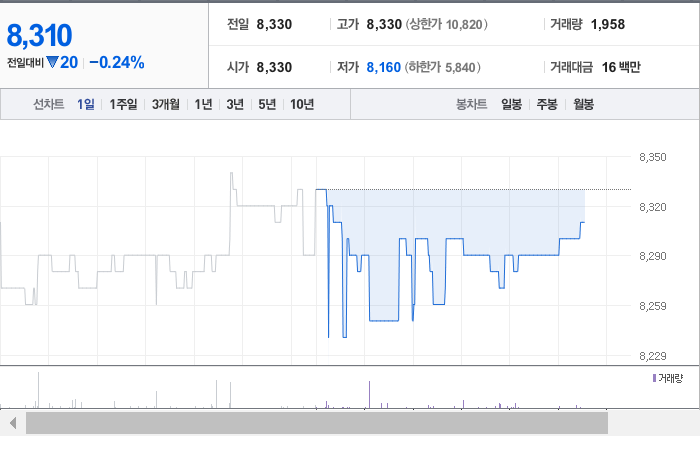Click the 8,350 y-axis label

tap(653, 157)
